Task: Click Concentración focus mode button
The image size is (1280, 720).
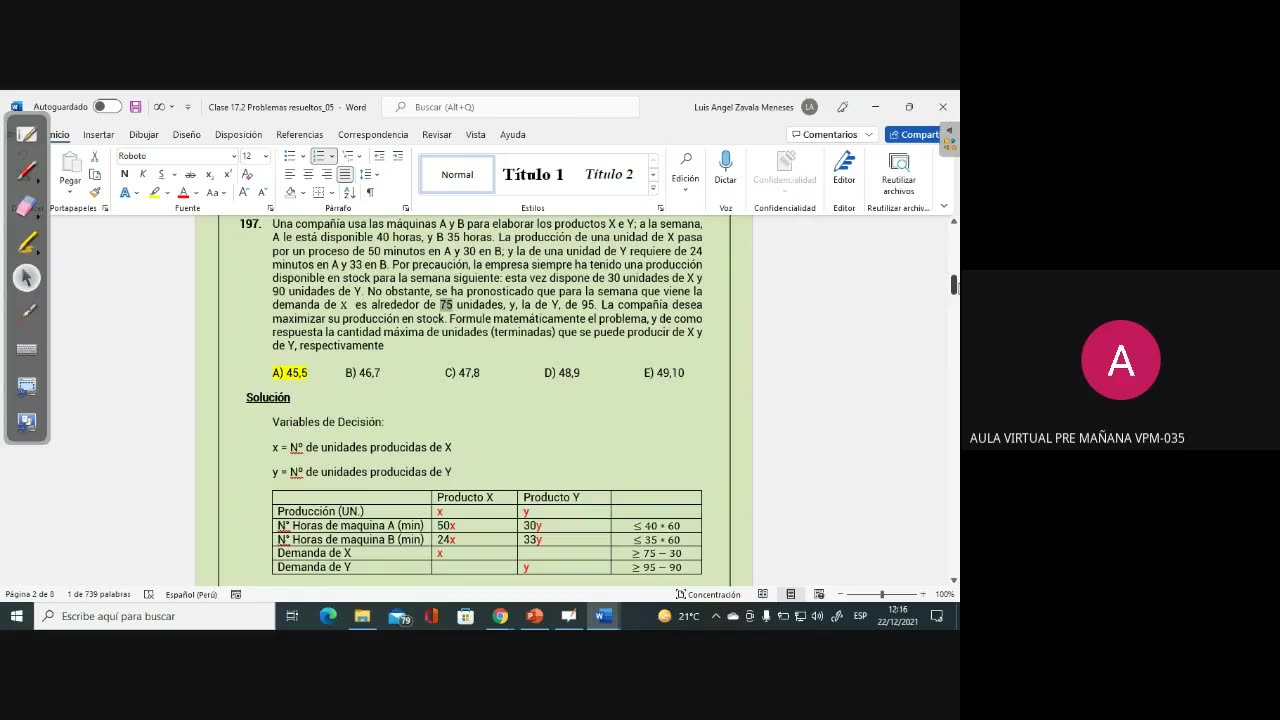Action: [x=708, y=594]
